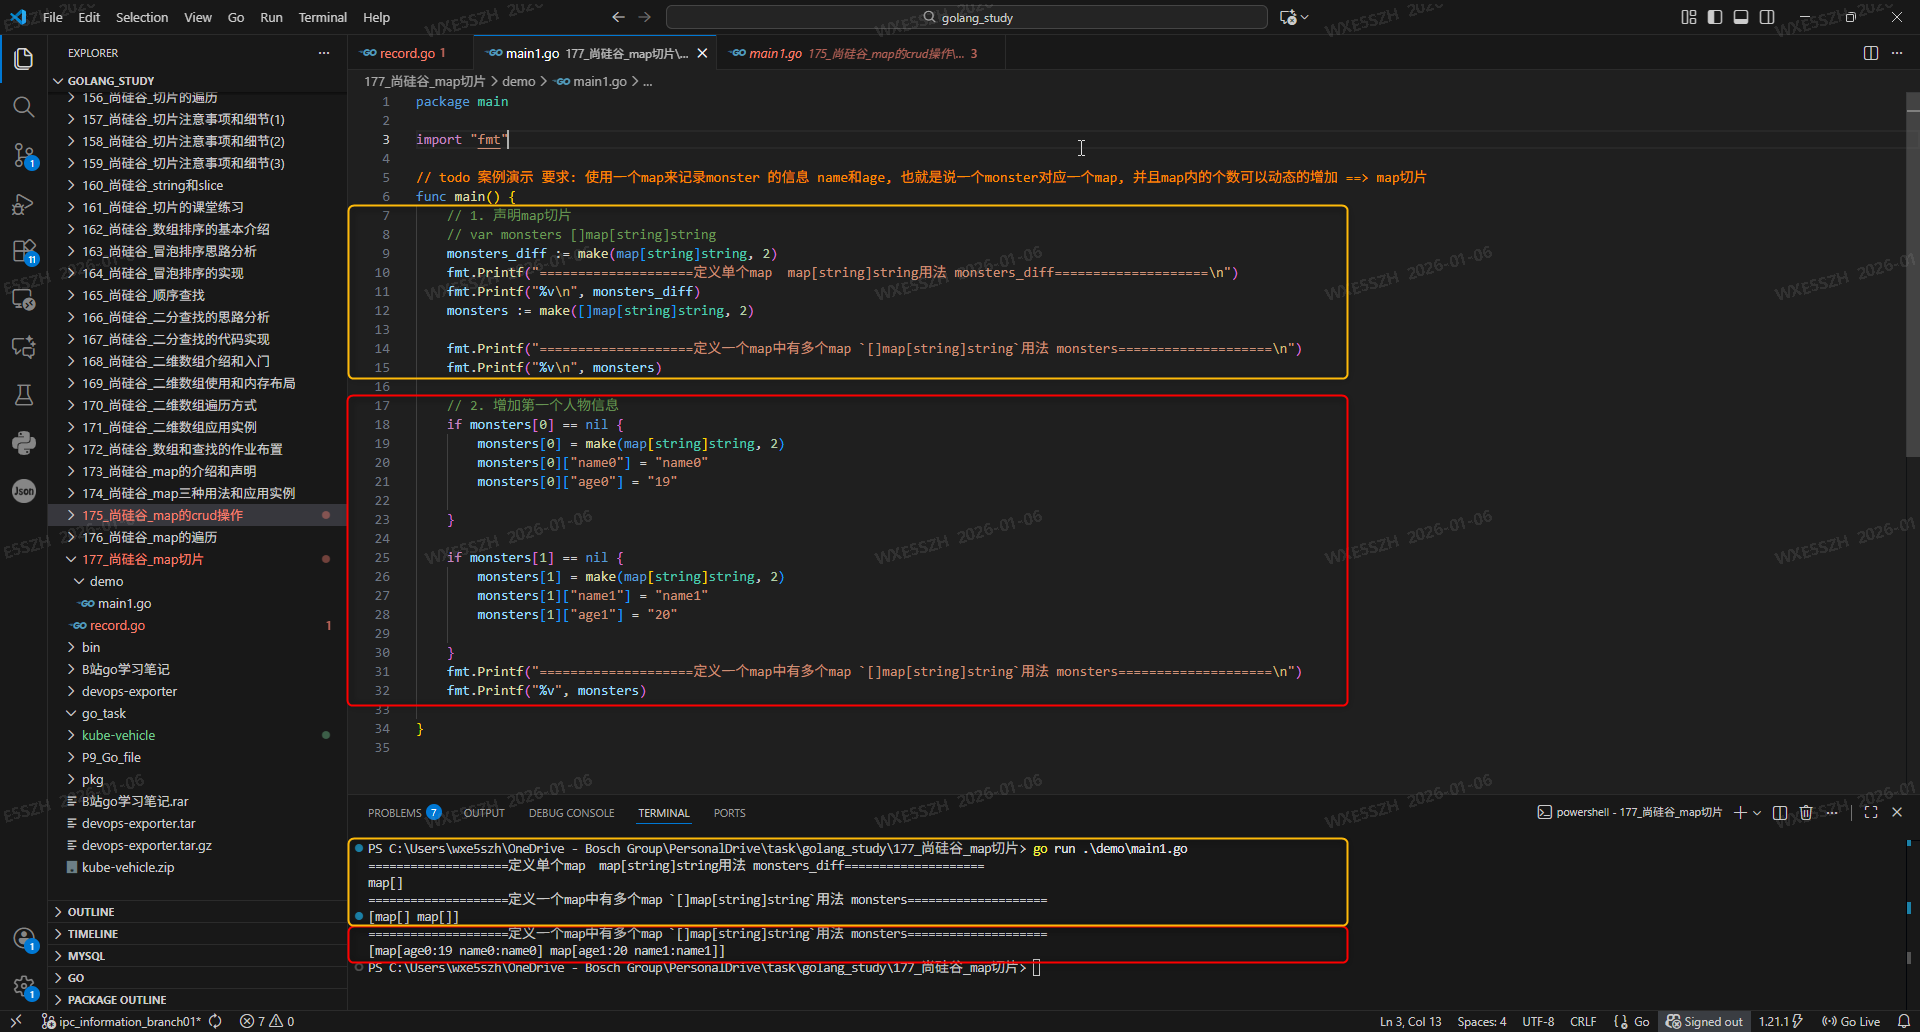Maximize the terminal panel size
Image resolution: width=1920 pixels, height=1032 pixels.
(1871, 813)
